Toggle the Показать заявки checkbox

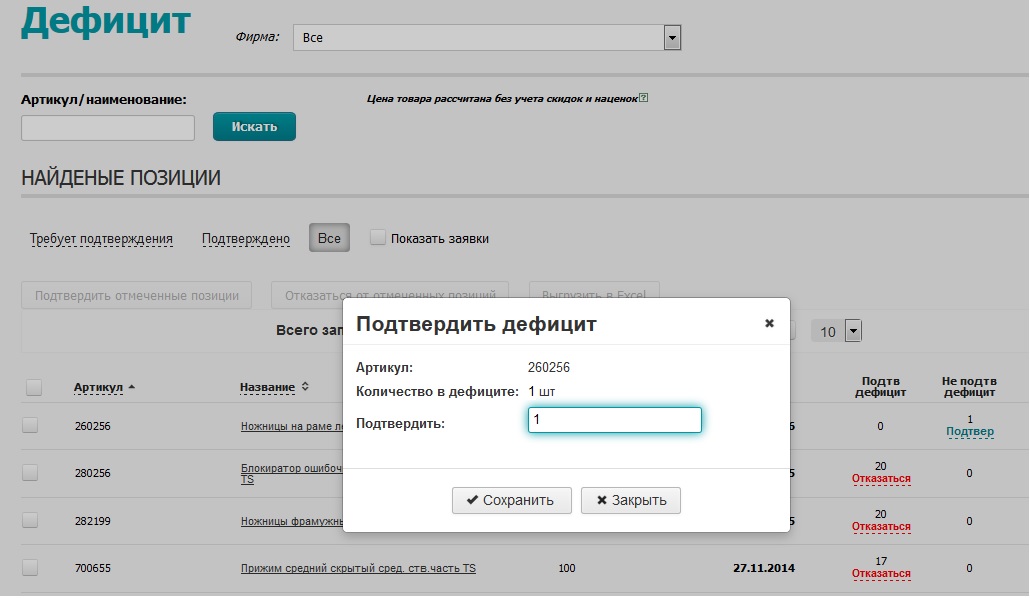378,238
